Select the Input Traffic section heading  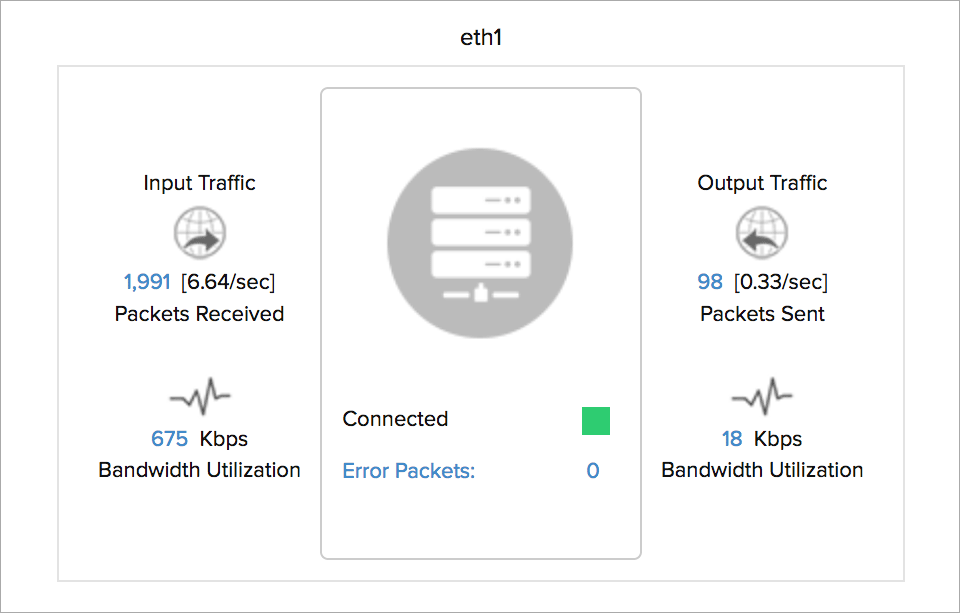pyautogui.click(x=199, y=182)
